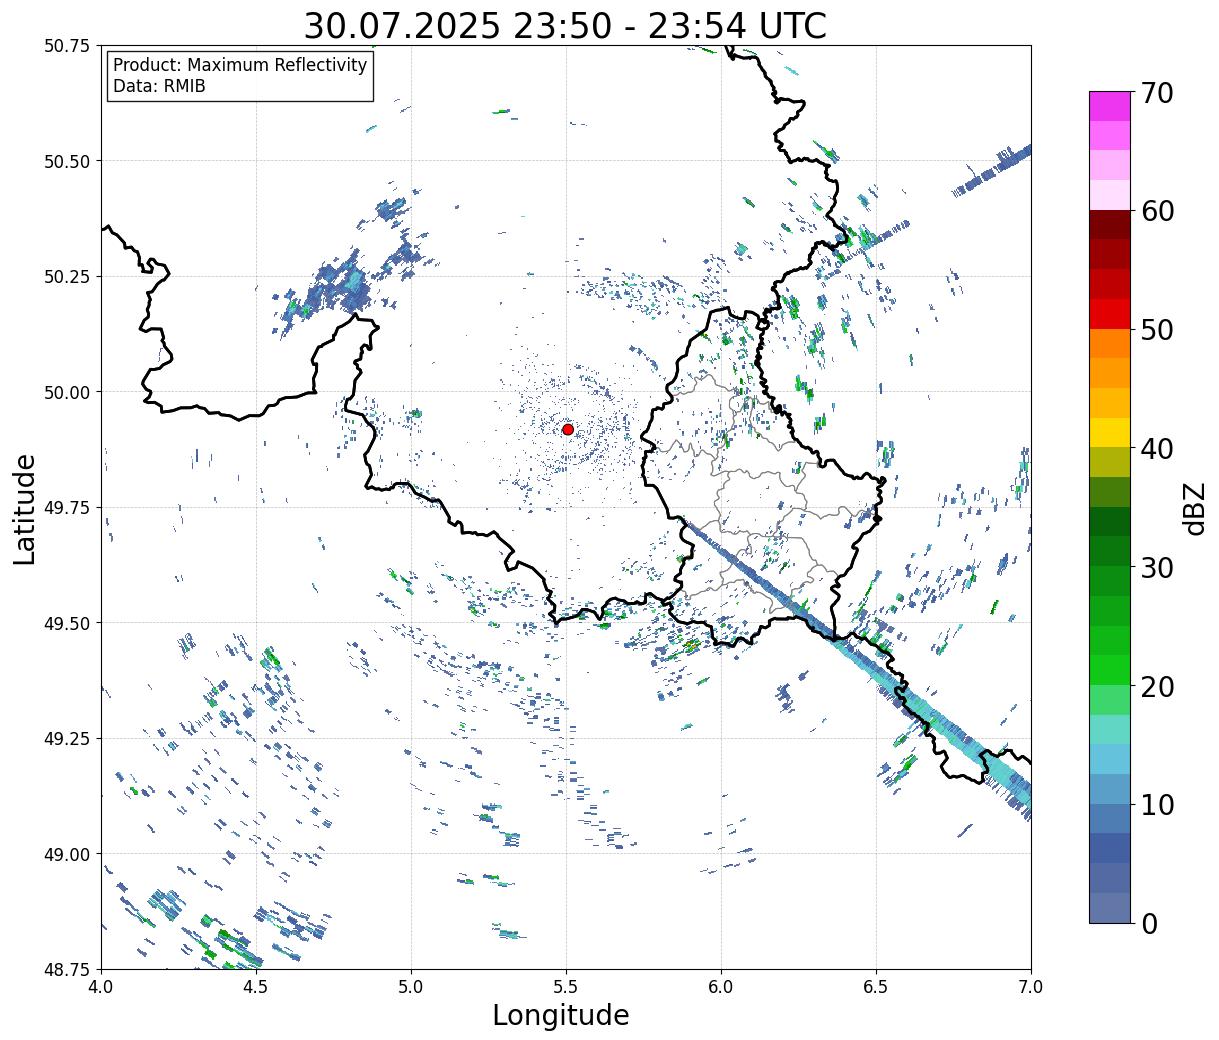
Task: Click the y-axis tick label 49.50
Action: click(x=69, y=623)
